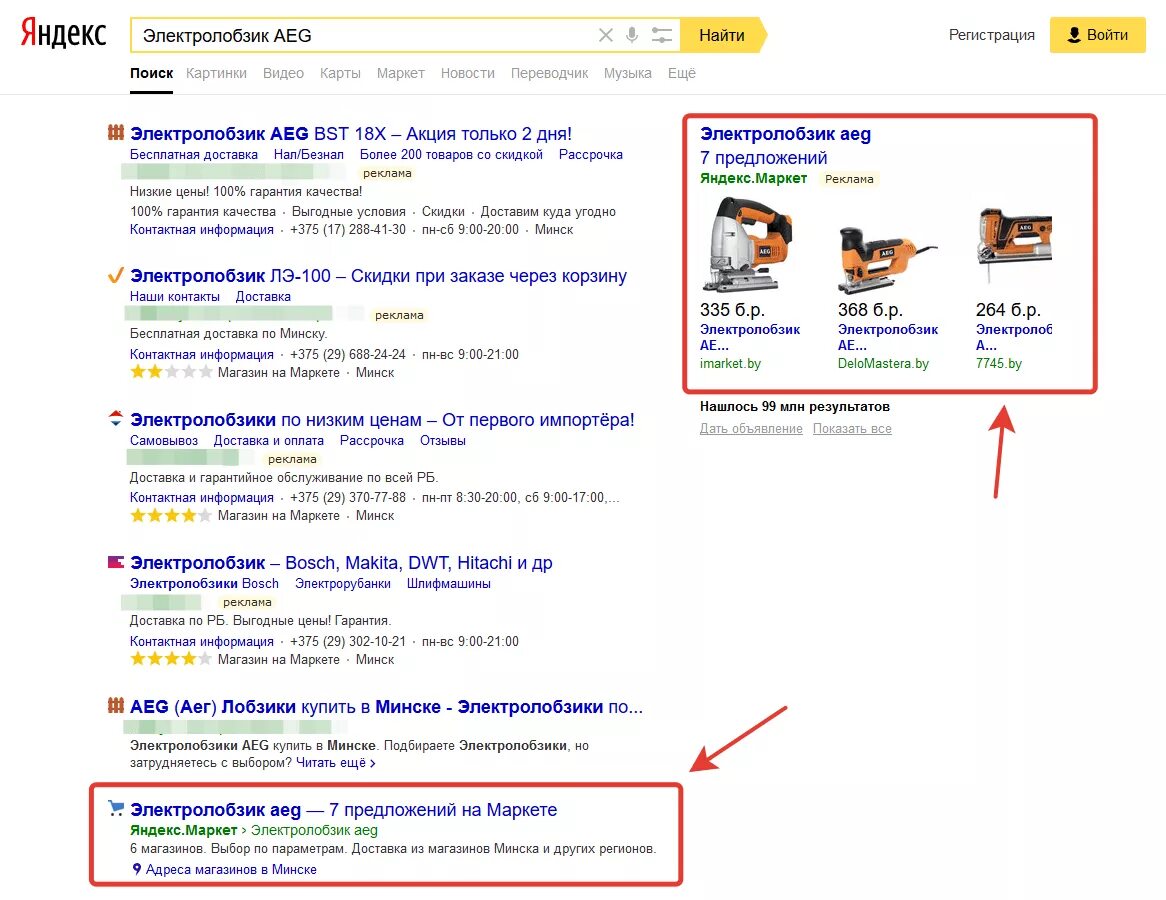
Task: Open Нал/Безнал sitelink
Action: (309, 155)
